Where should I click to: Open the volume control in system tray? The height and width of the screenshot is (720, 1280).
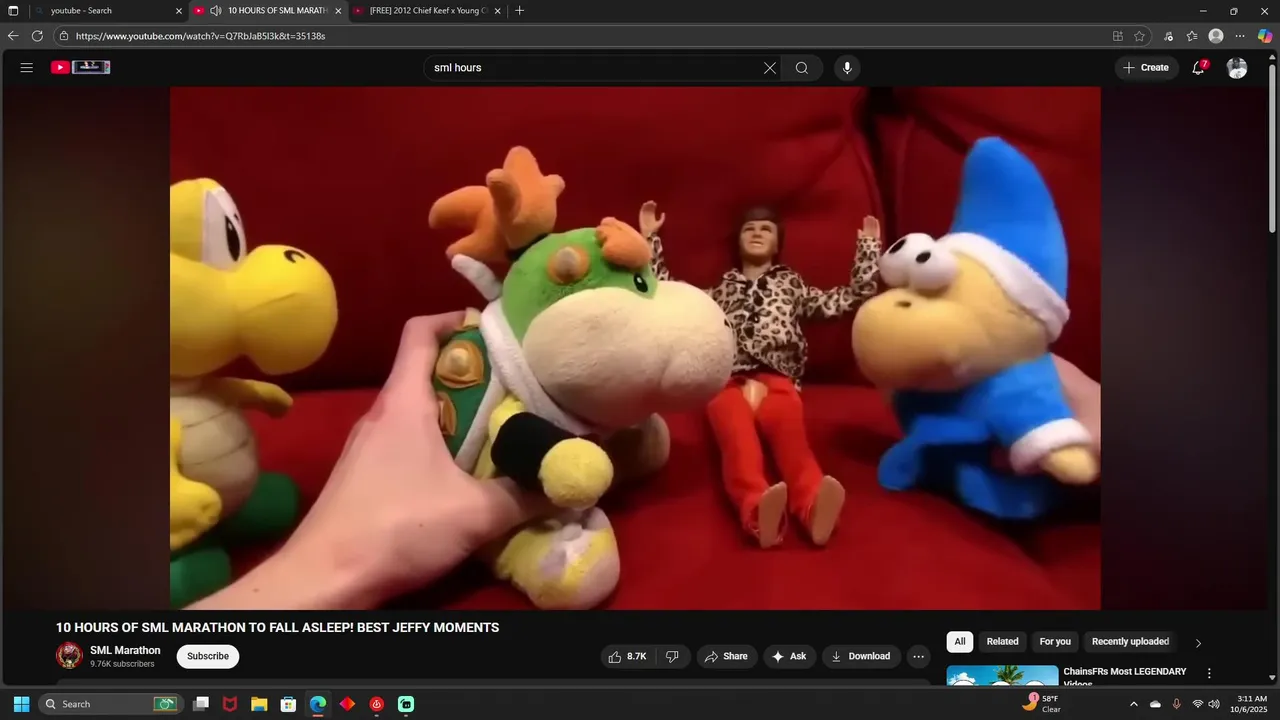tap(1214, 704)
